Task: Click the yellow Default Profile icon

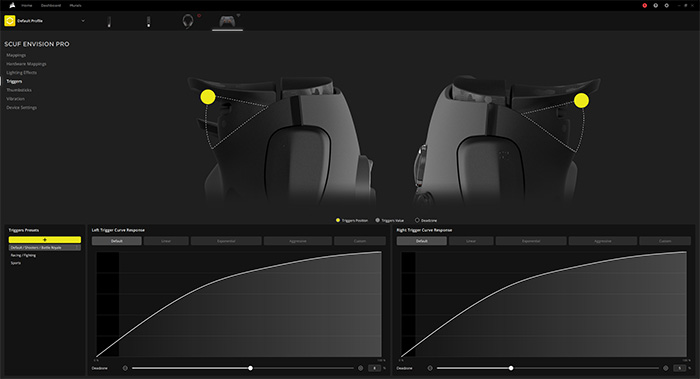Action: tap(10, 21)
